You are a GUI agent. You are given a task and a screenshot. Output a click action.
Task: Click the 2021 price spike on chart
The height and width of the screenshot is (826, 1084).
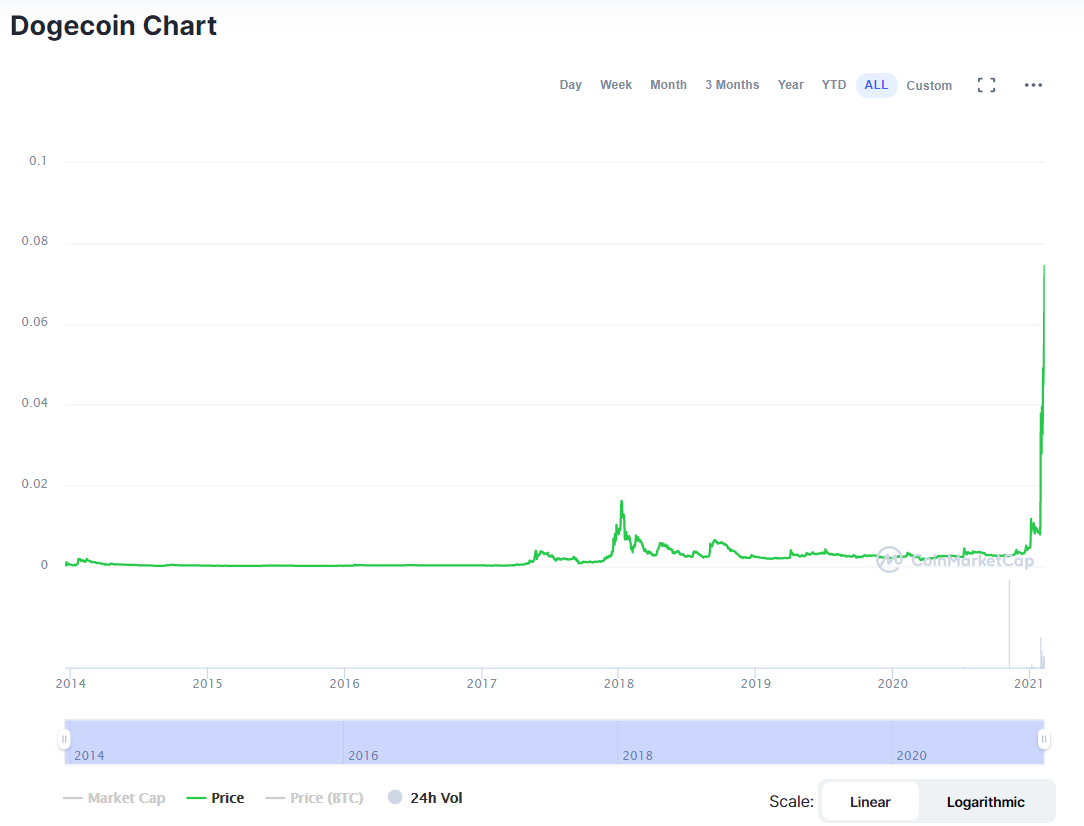click(1044, 267)
